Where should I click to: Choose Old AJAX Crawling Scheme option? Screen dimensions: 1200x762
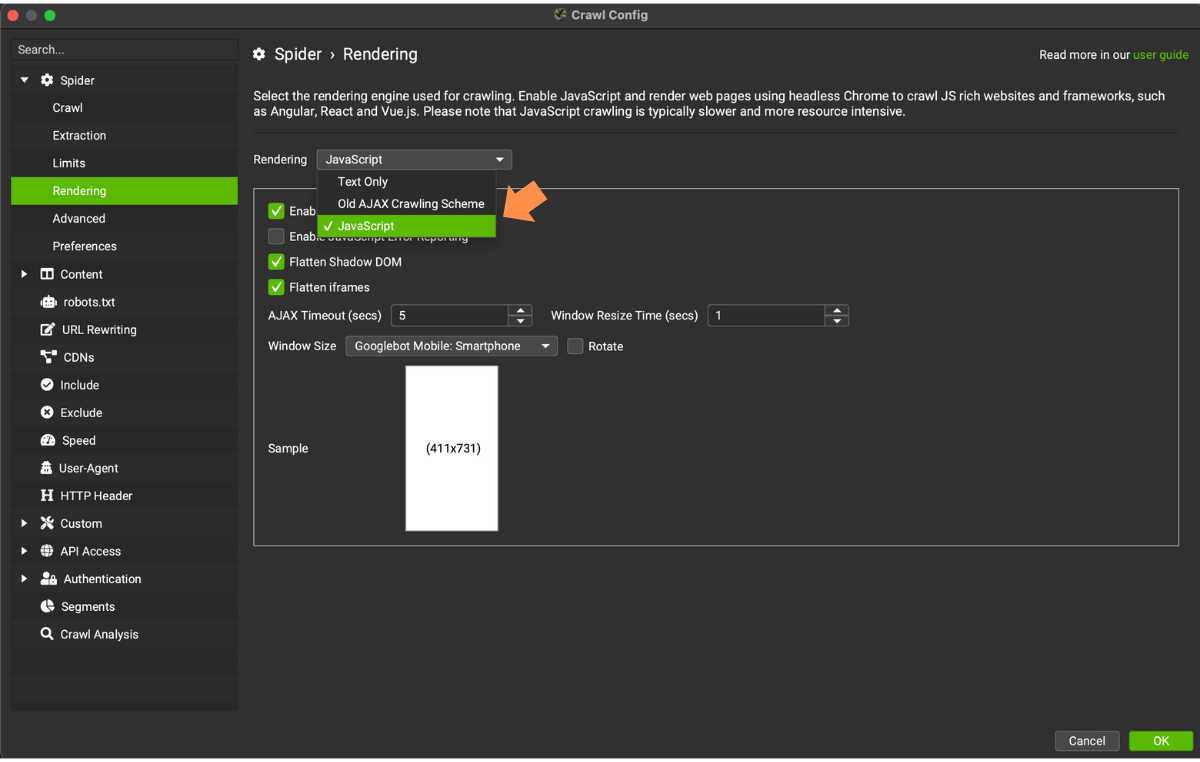coord(410,204)
